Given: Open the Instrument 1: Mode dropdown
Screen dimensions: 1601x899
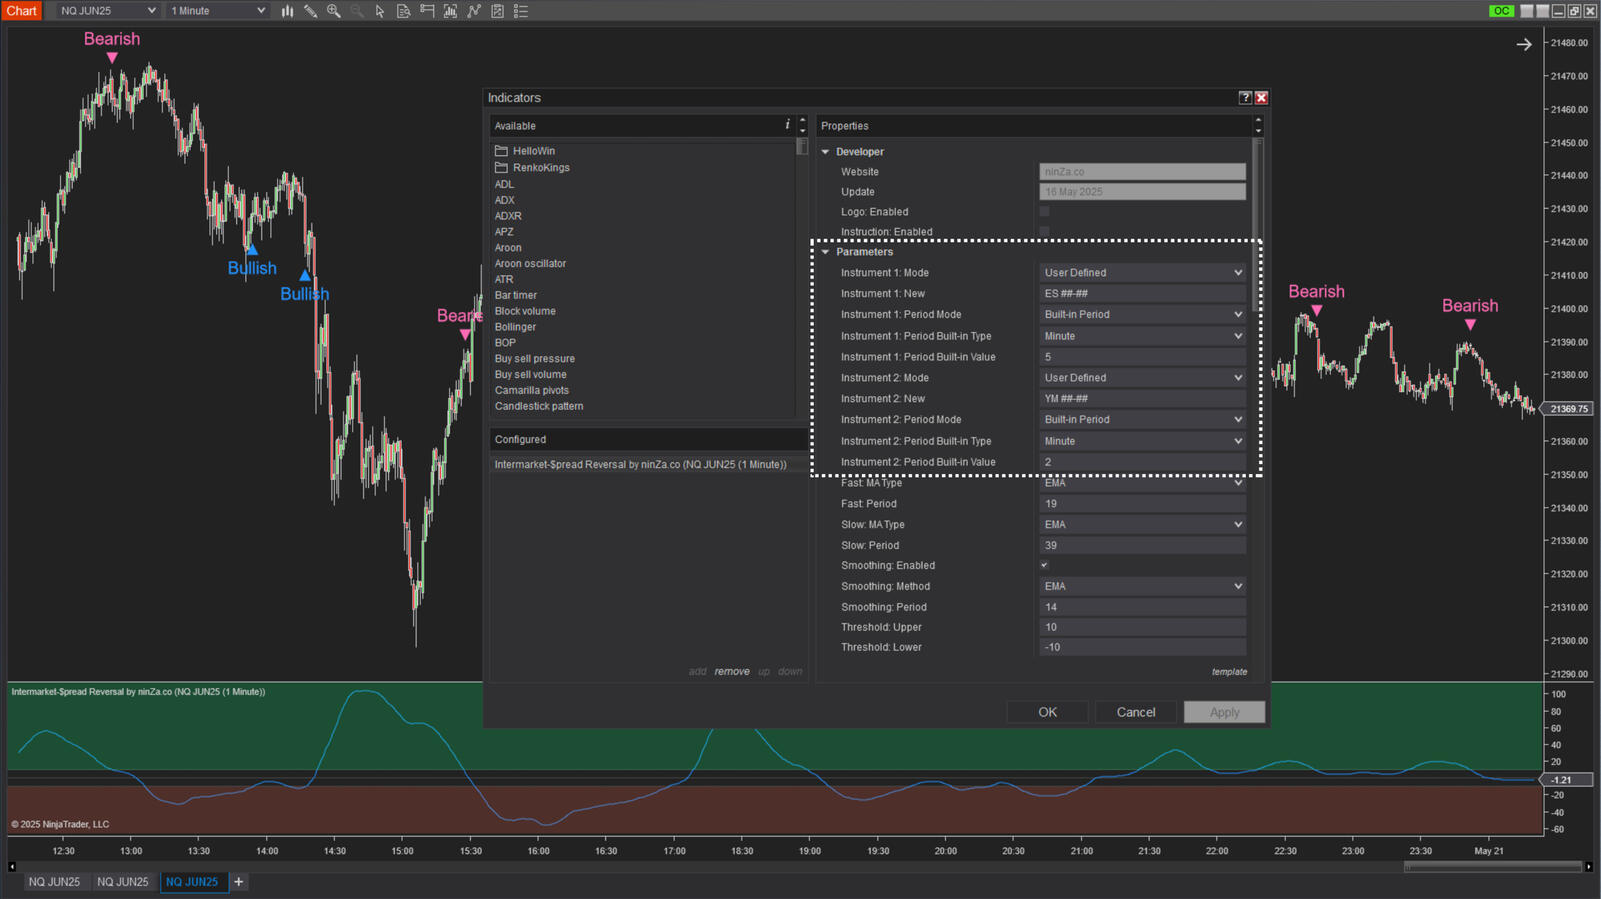Looking at the screenshot, I should [x=1142, y=273].
